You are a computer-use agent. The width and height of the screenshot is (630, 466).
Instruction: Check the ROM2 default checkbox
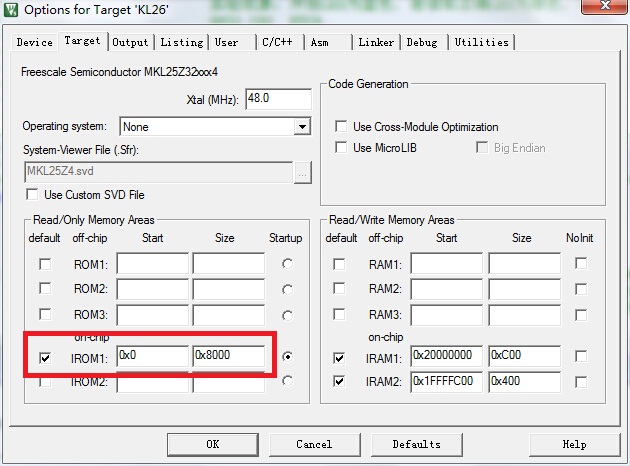click(x=45, y=289)
